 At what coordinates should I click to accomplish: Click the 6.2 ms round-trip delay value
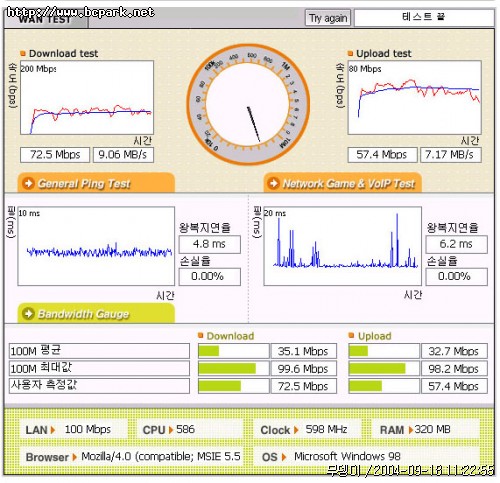tap(456, 244)
